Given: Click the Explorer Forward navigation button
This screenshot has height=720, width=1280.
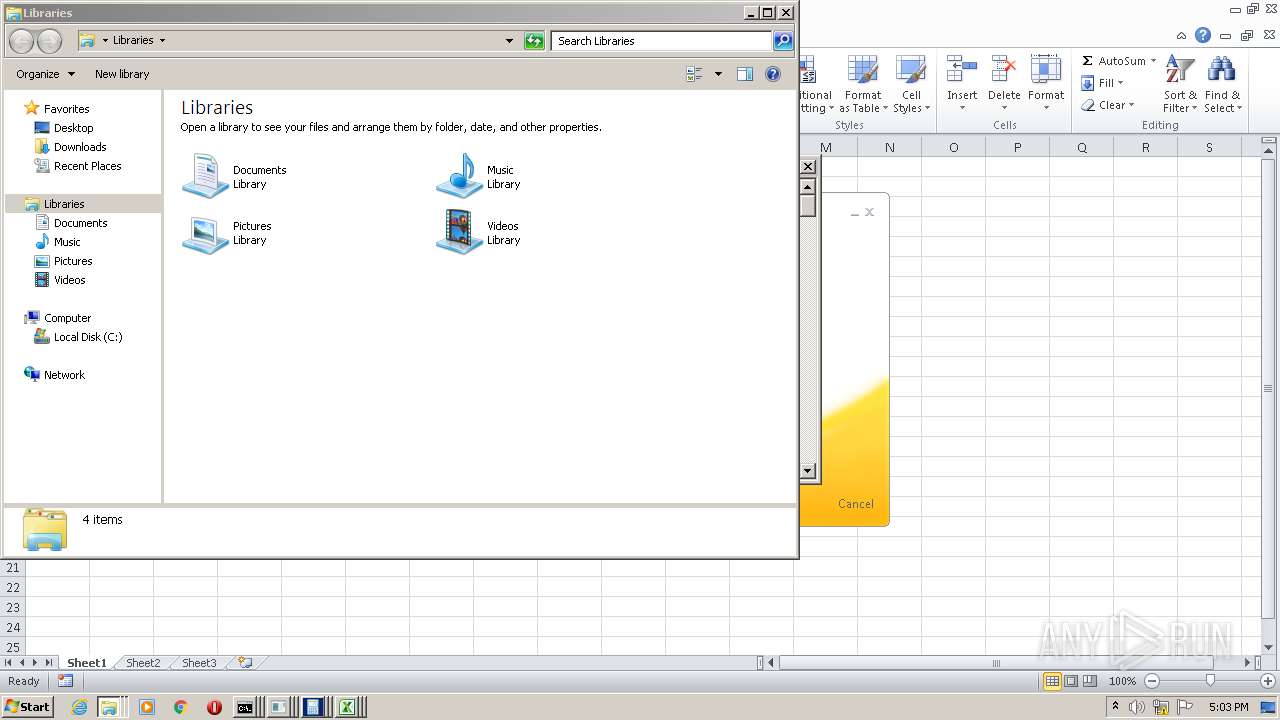Looking at the screenshot, I should click(49, 41).
